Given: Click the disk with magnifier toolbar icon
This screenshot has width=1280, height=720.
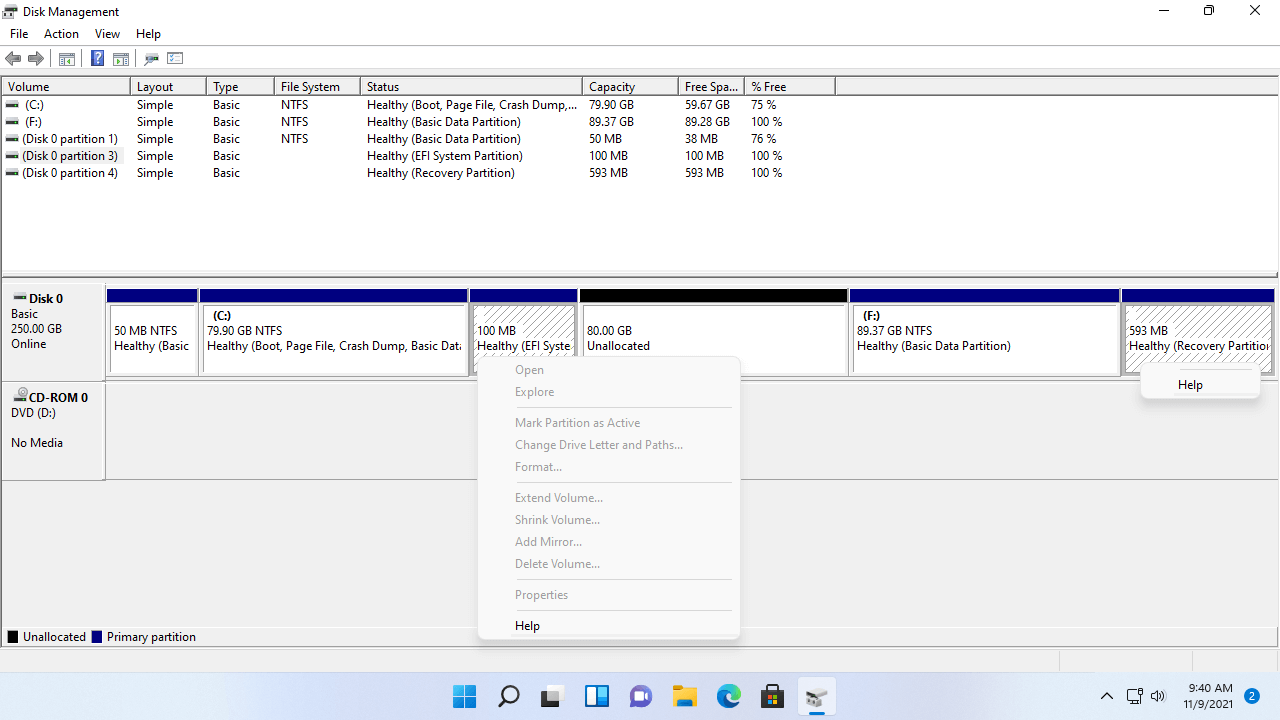Looking at the screenshot, I should pos(152,59).
